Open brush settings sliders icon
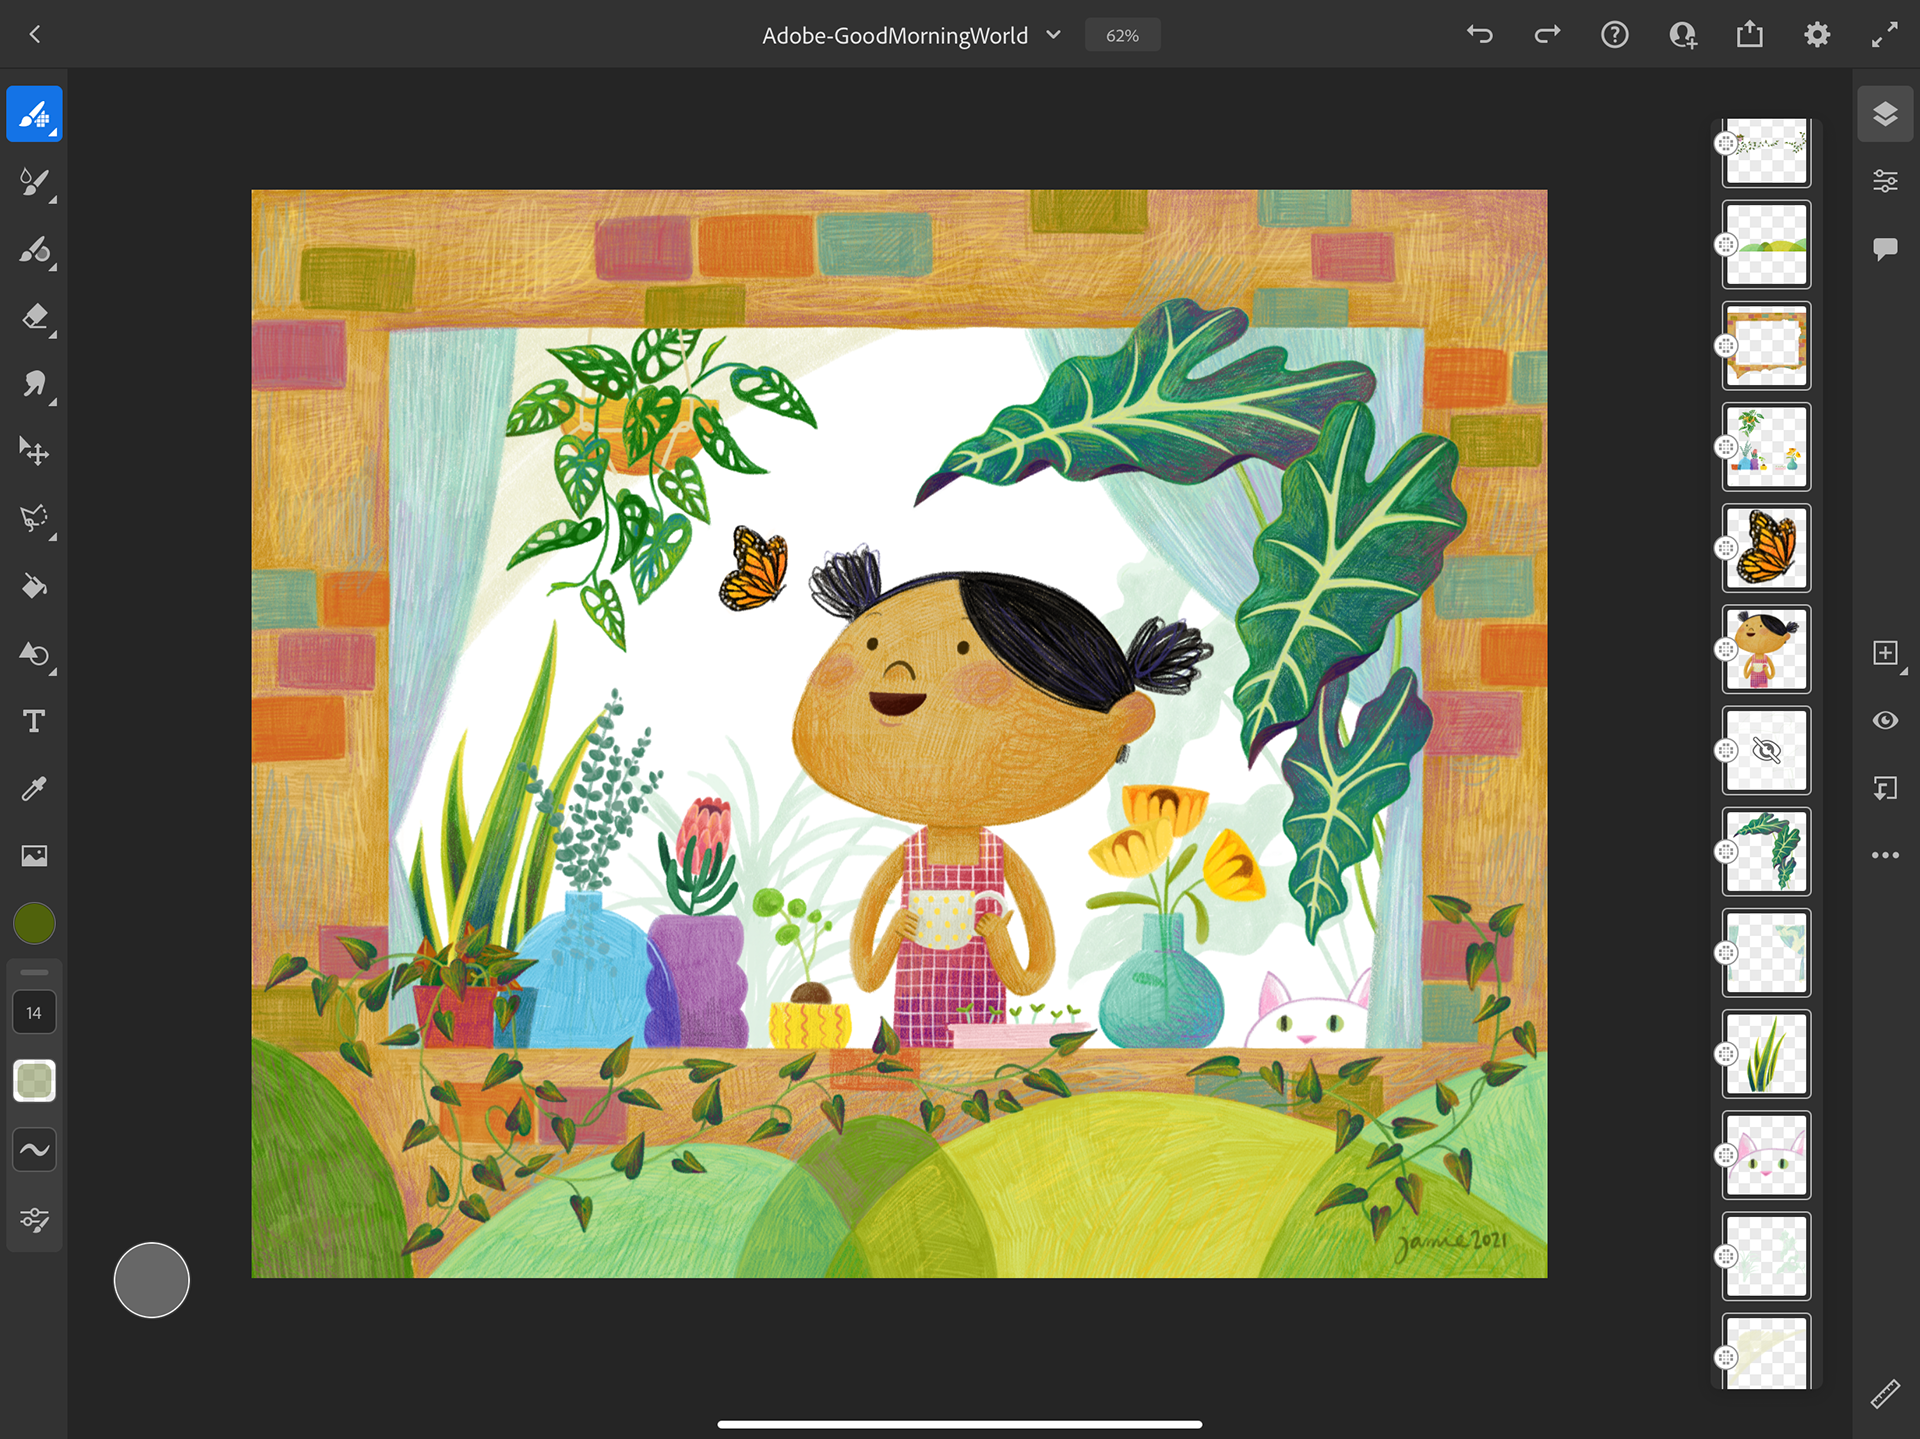Screen dimensions: 1920x1439 [35, 1219]
